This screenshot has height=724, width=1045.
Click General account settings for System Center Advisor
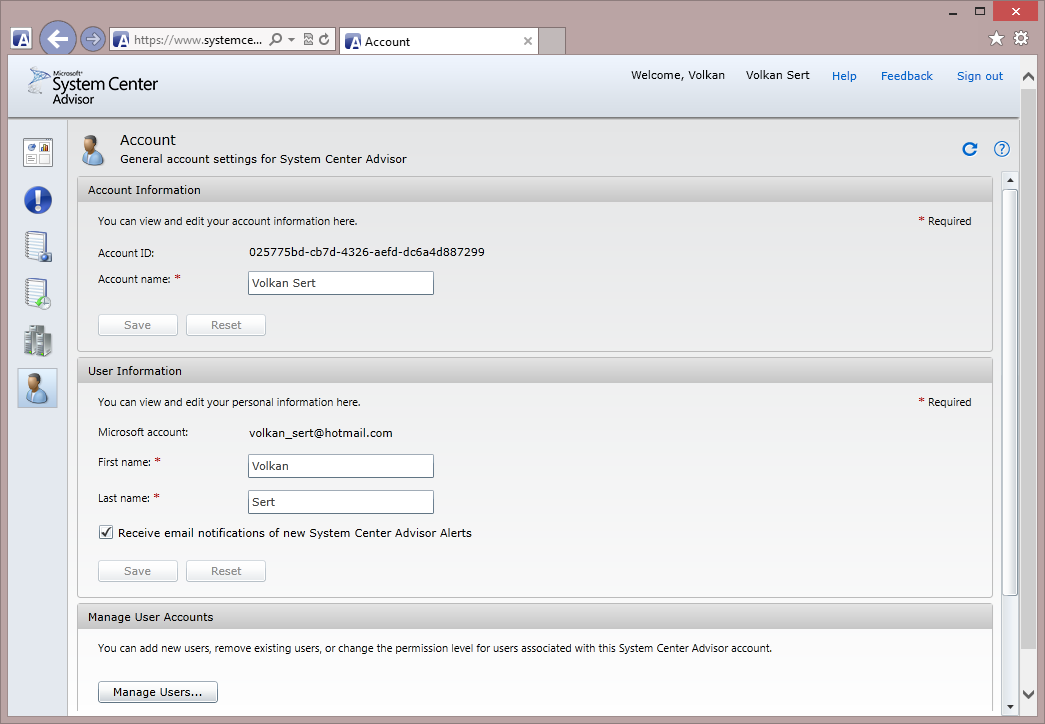pyautogui.click(x=263, y=159)
